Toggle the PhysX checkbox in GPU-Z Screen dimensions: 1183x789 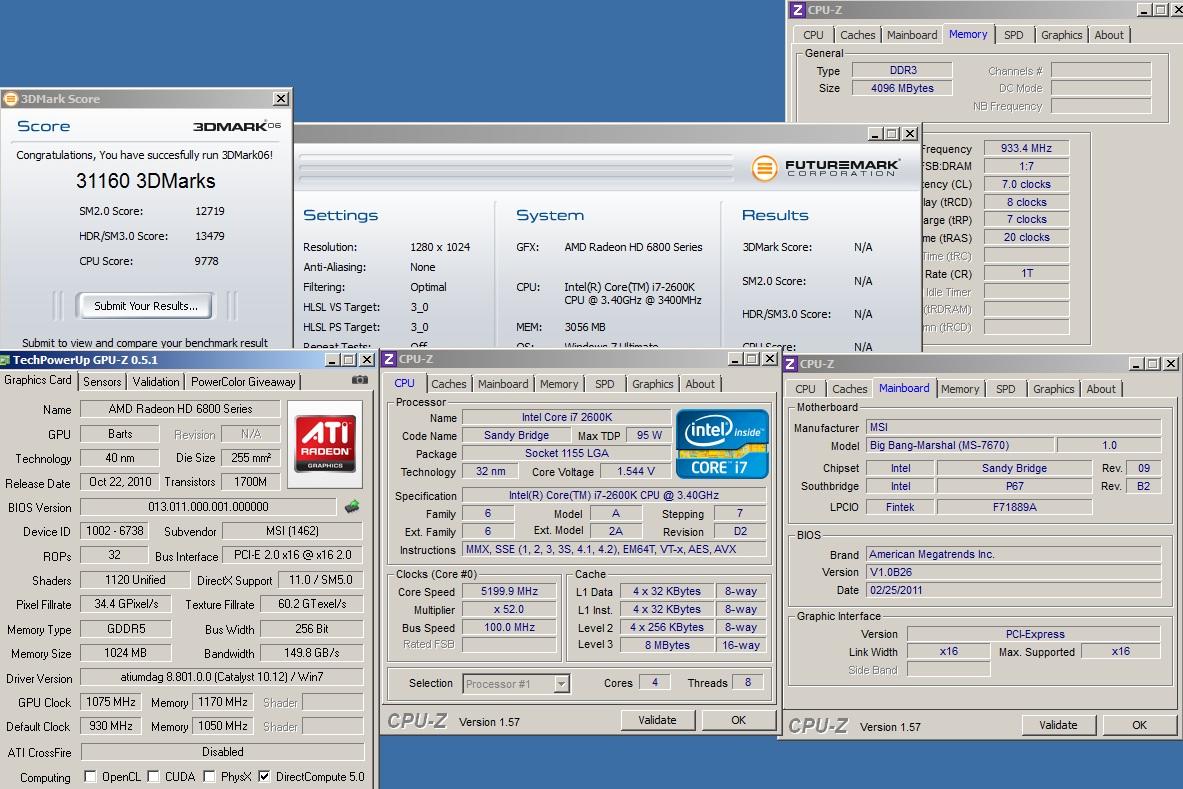[x=209, y=776]
